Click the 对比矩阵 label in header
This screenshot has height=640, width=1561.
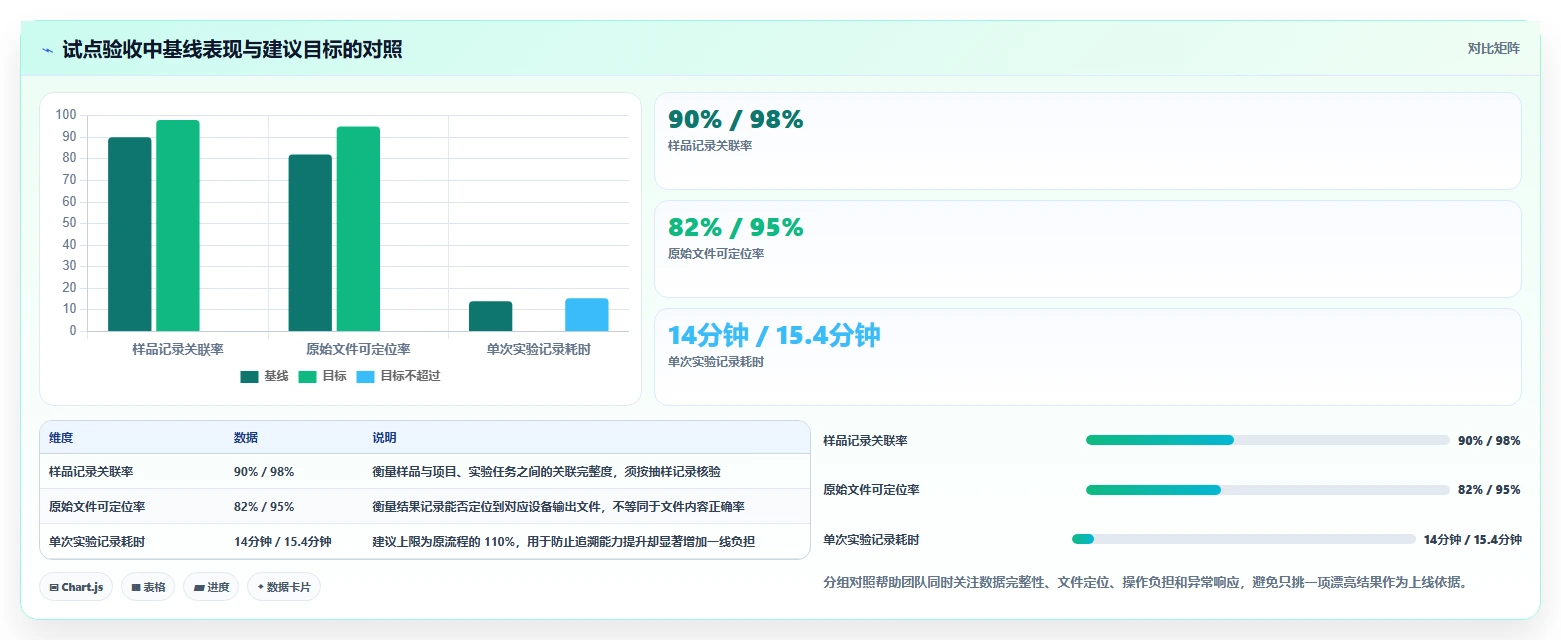point(1493,49)
